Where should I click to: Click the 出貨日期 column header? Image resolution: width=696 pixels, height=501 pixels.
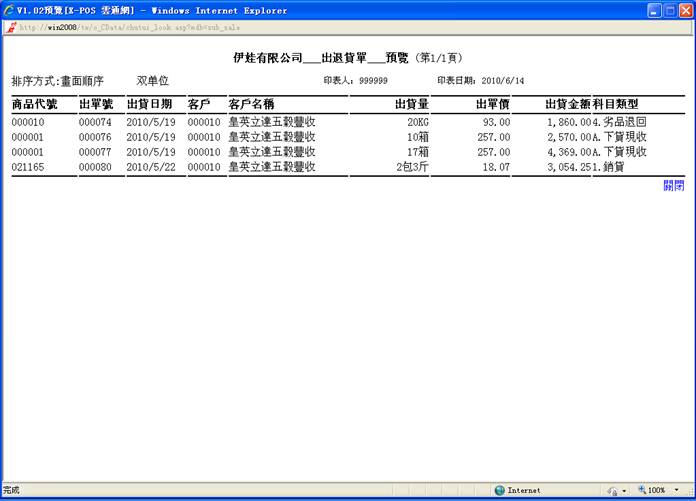click(x=149, y=104)
